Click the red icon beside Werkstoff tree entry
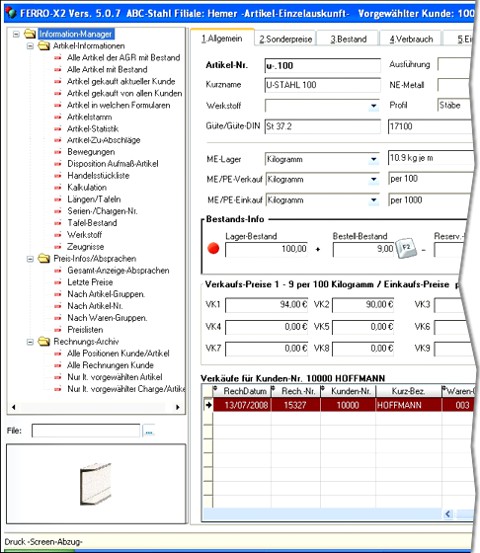This screenshot has width=480, height=553. [x=58, y=235]
